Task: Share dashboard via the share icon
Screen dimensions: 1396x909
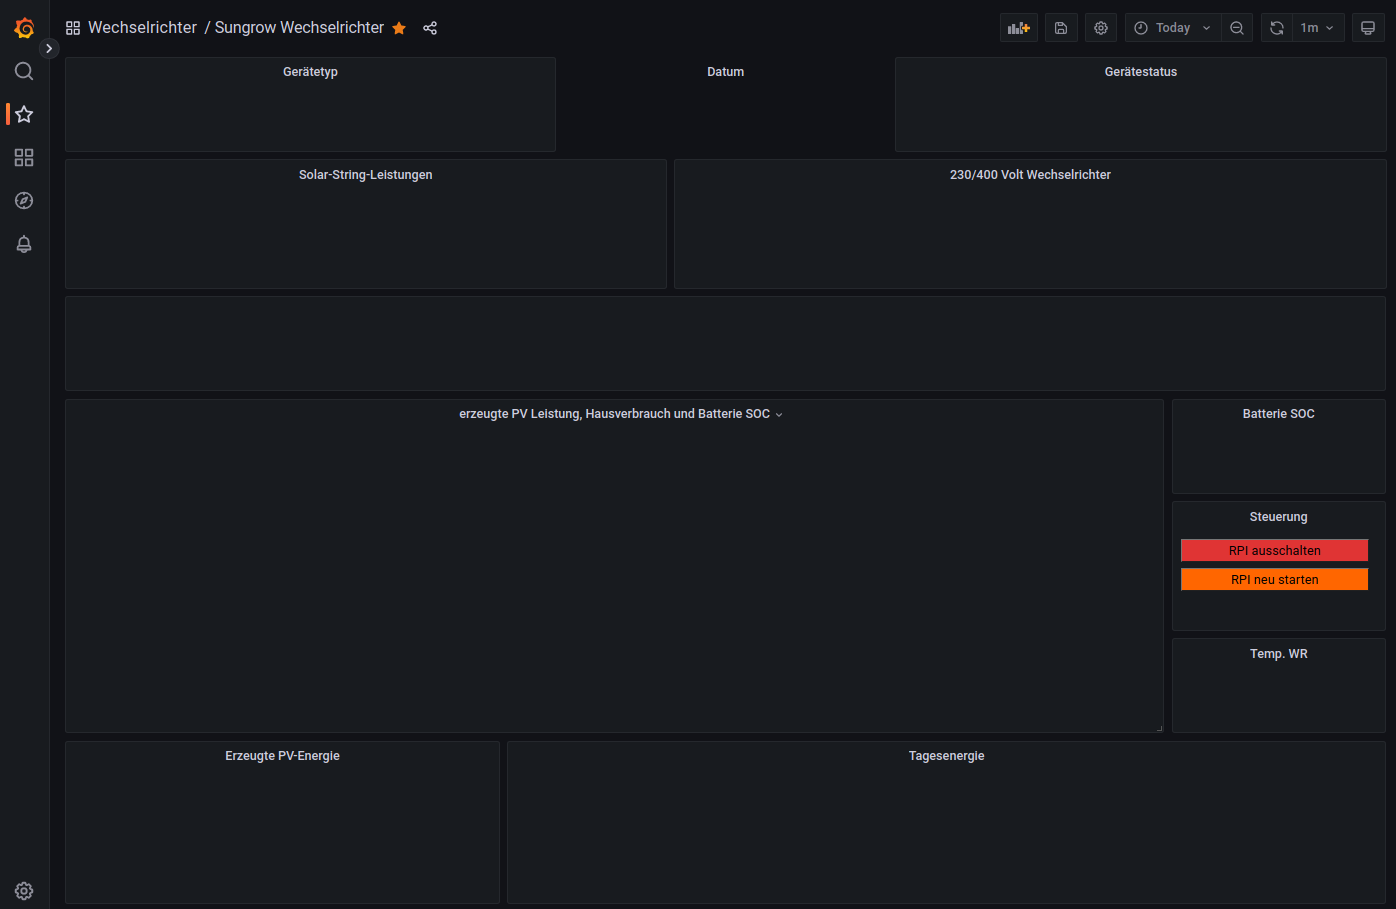Action: point(430,28)
